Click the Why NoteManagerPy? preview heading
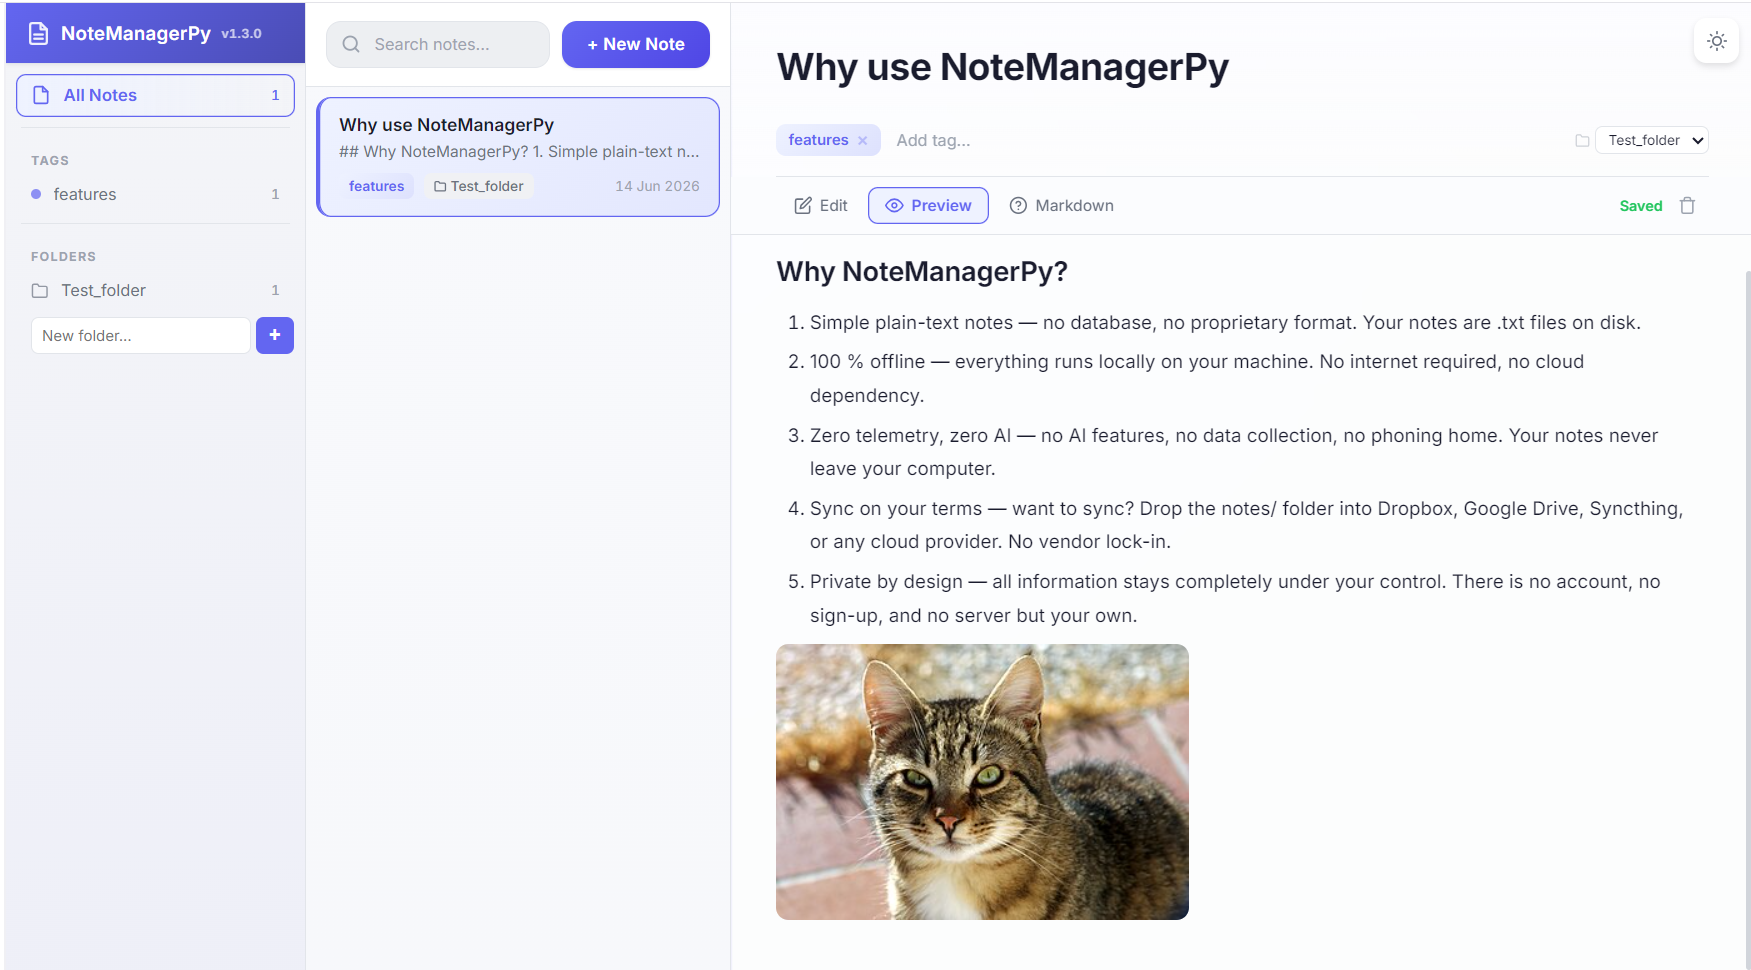 click(922, 271)
